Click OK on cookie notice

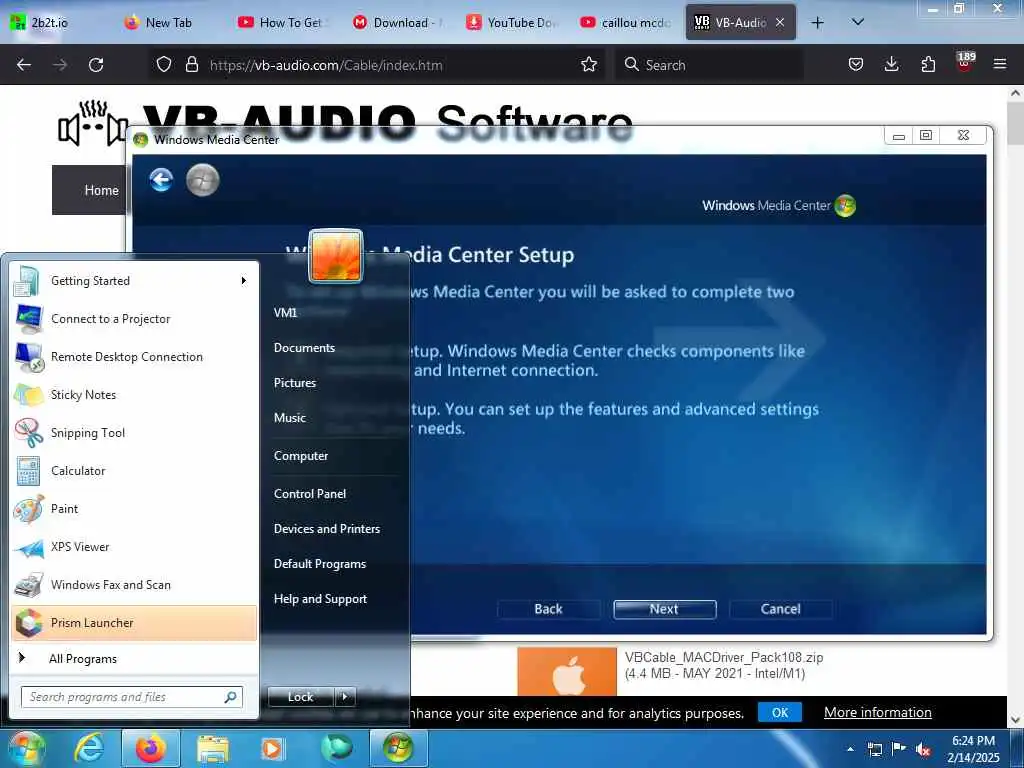[780, 712]
